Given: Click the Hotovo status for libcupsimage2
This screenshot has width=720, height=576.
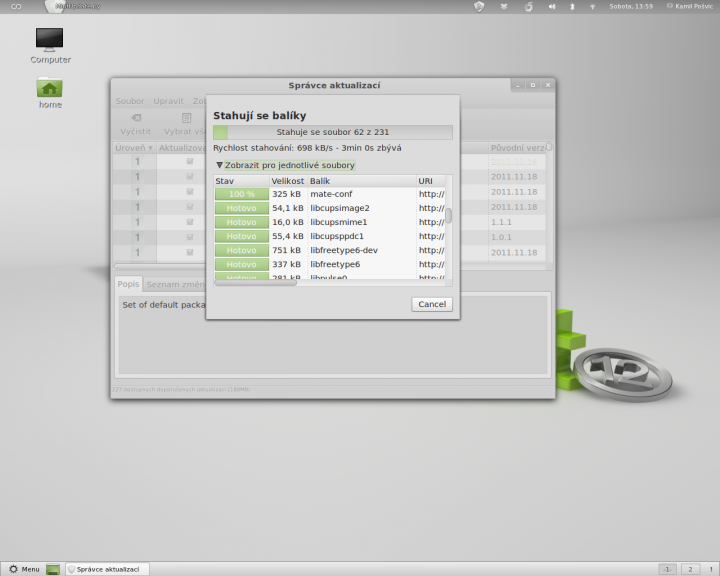Looking at the screenshot, I should [242, 208].
